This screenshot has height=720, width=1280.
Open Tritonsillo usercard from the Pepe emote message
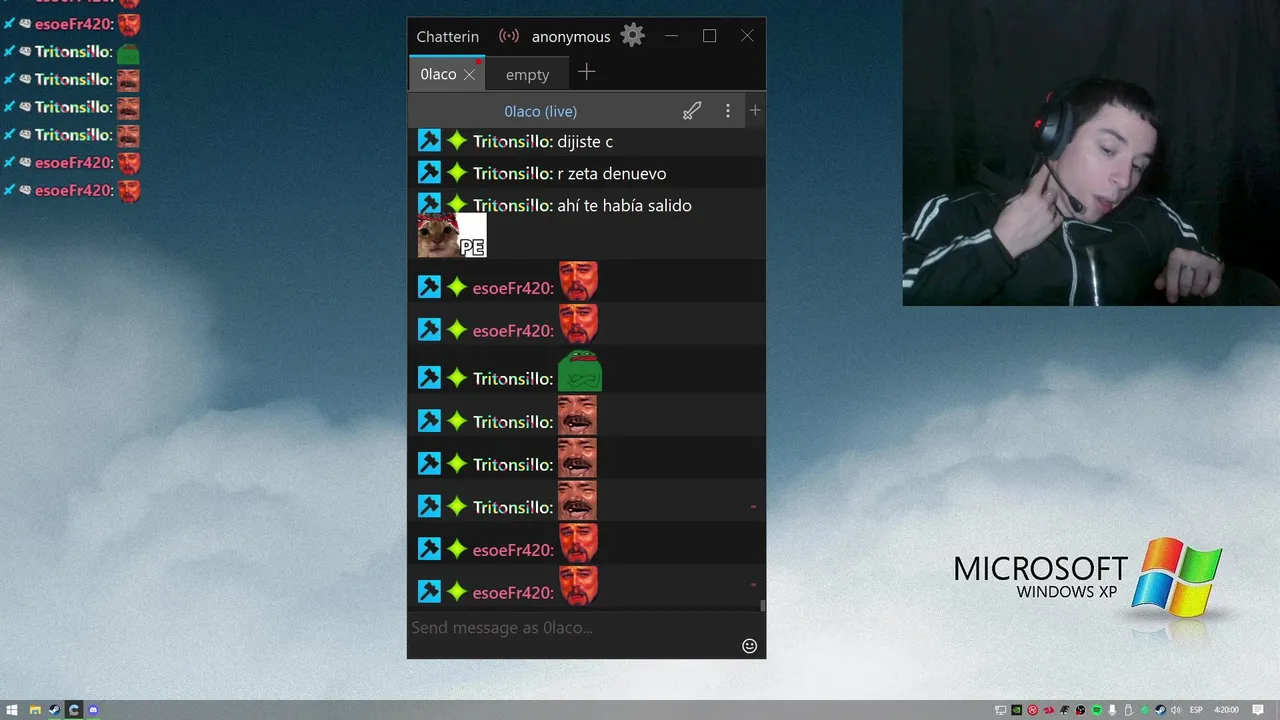point(513,378)
